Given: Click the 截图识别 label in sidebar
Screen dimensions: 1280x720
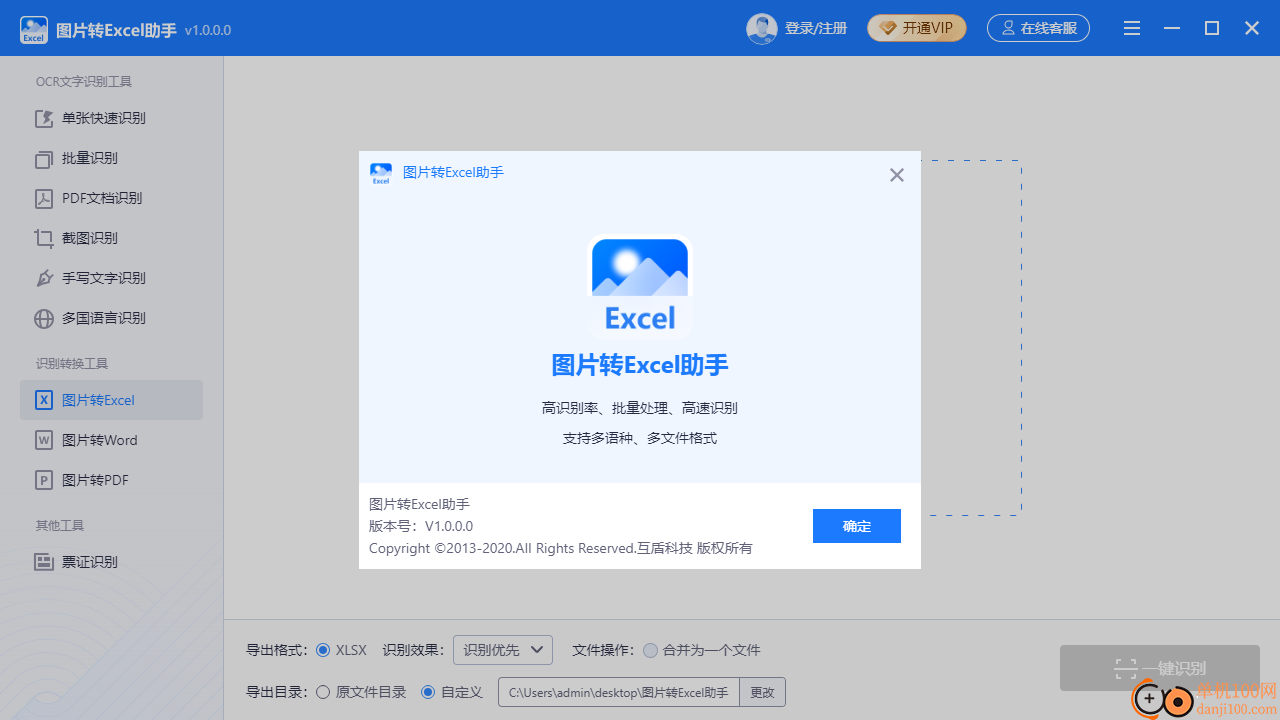Looking at the screenshot, I should [90, 238].
